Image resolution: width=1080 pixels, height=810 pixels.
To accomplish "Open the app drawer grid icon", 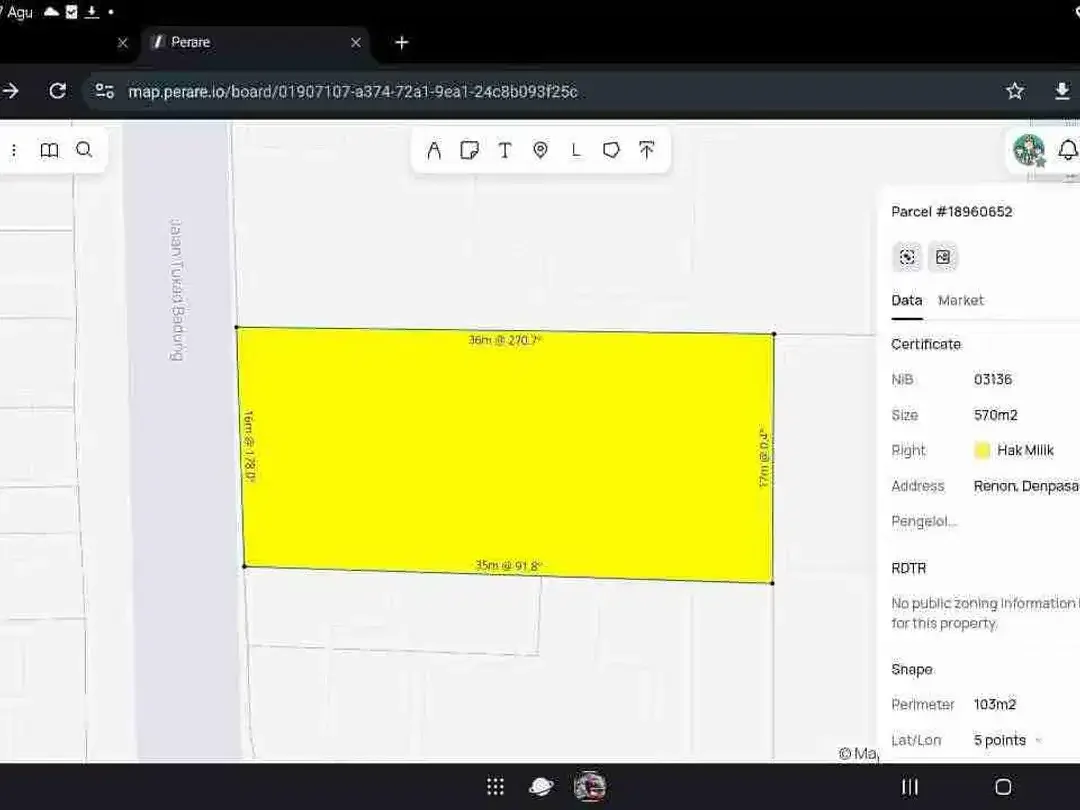I will tap(495, 787).
